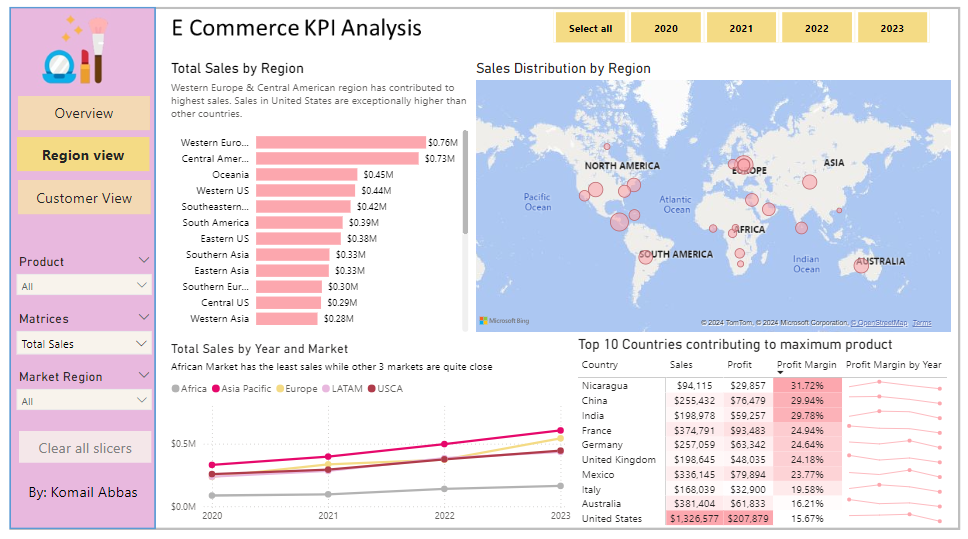Open the OpenStreetMap attribution link
The image size is (968, 539).
[x=881, y=322]
